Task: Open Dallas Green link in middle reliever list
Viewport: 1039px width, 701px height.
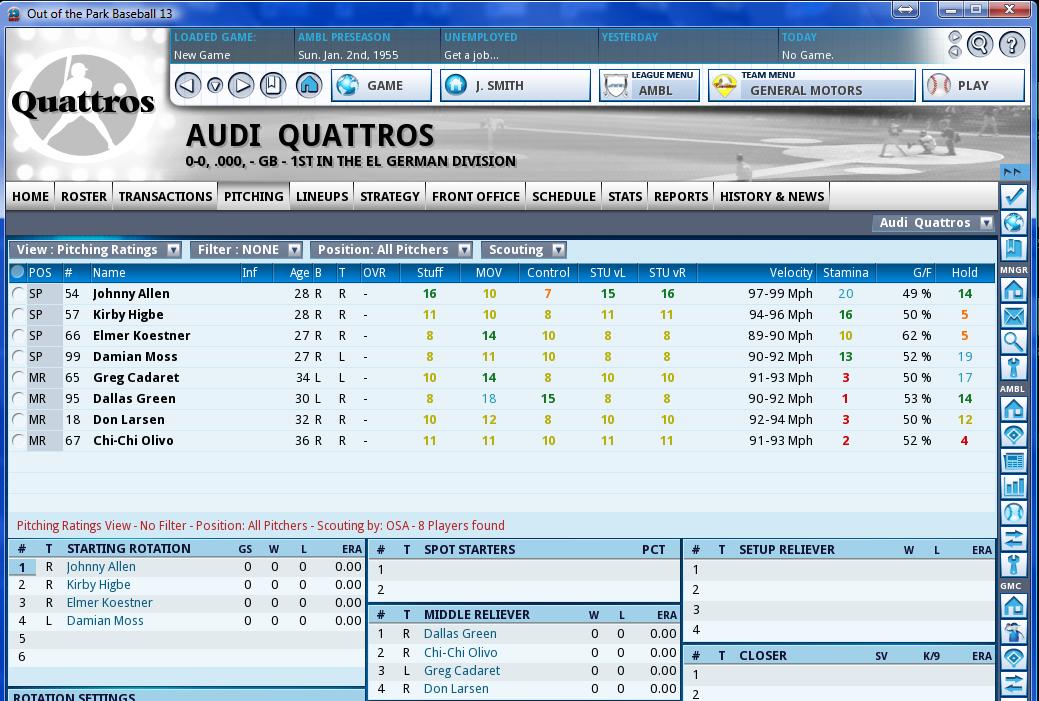Action: [x=460, y=633]
